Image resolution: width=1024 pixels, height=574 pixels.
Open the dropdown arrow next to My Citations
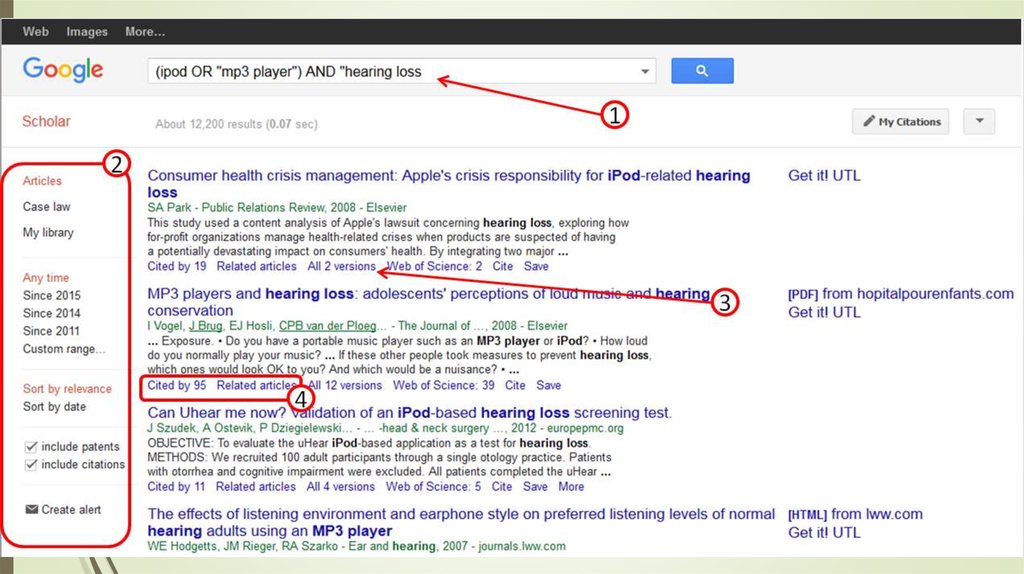pyautogui.click(x=979, y=122)
